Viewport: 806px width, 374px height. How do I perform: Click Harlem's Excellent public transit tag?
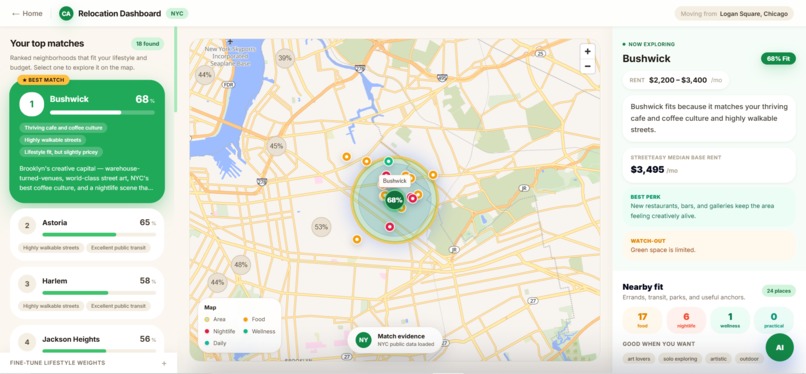[118, 306]
